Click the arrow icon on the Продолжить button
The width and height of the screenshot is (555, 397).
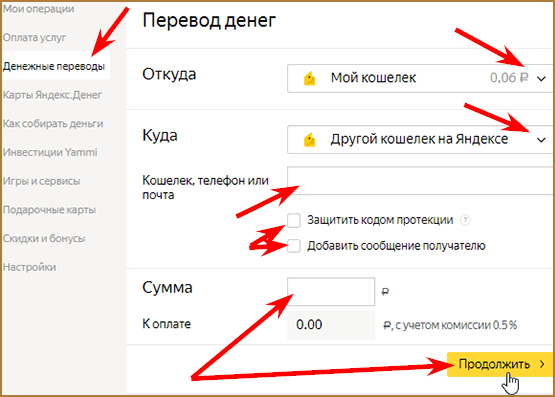[542, 364]
